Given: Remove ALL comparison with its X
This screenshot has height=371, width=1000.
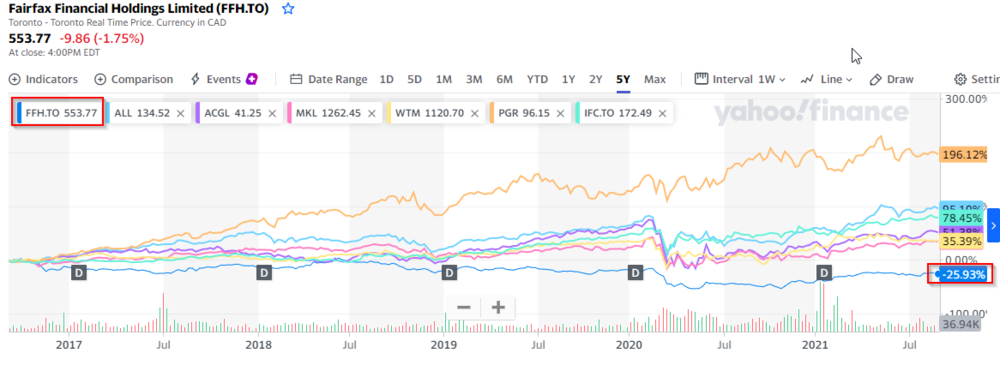Looking at the screenshot, I should click(180, 113).
